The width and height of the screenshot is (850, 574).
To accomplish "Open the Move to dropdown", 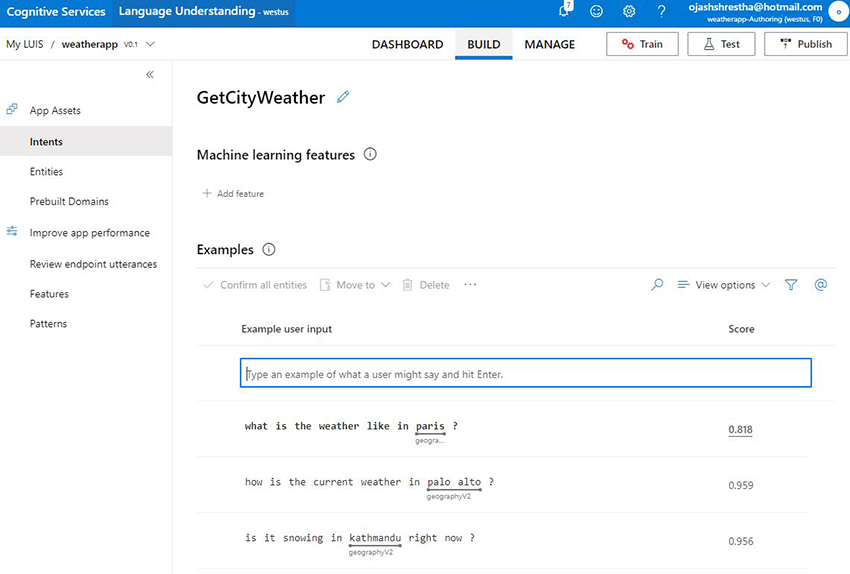I will coord(355,285).
